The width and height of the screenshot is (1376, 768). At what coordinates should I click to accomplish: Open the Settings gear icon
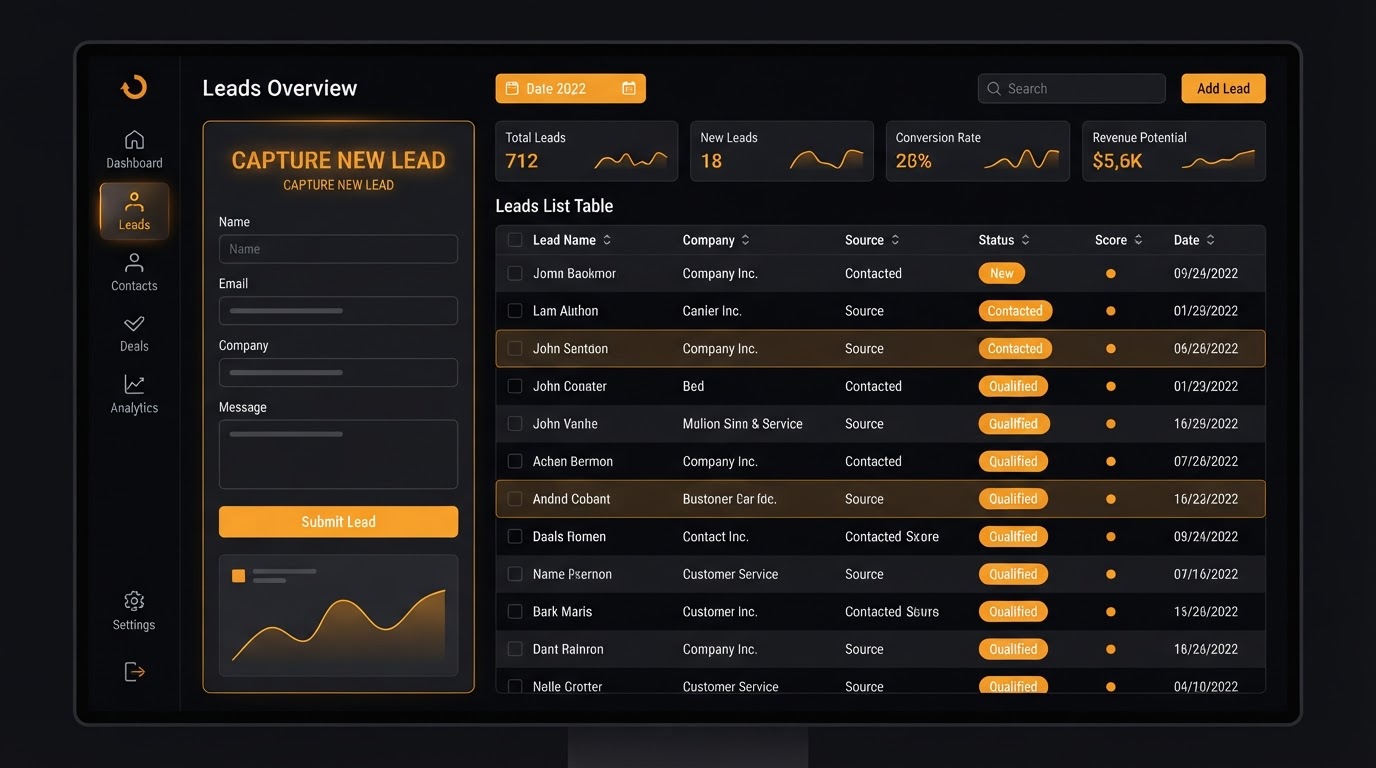(134, 601)
